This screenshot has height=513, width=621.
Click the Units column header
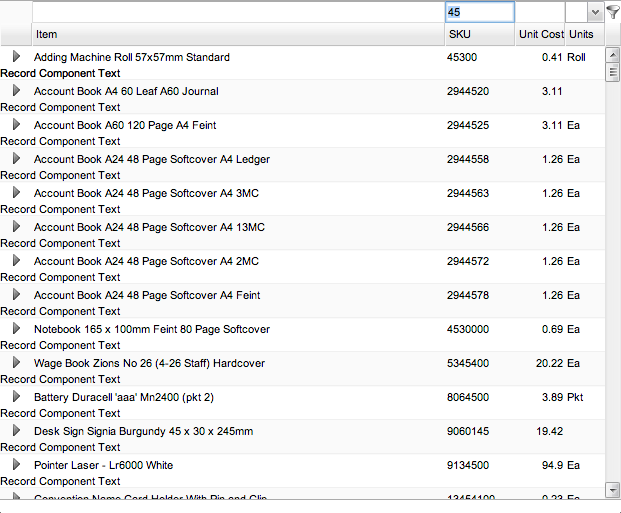(581, 34)
